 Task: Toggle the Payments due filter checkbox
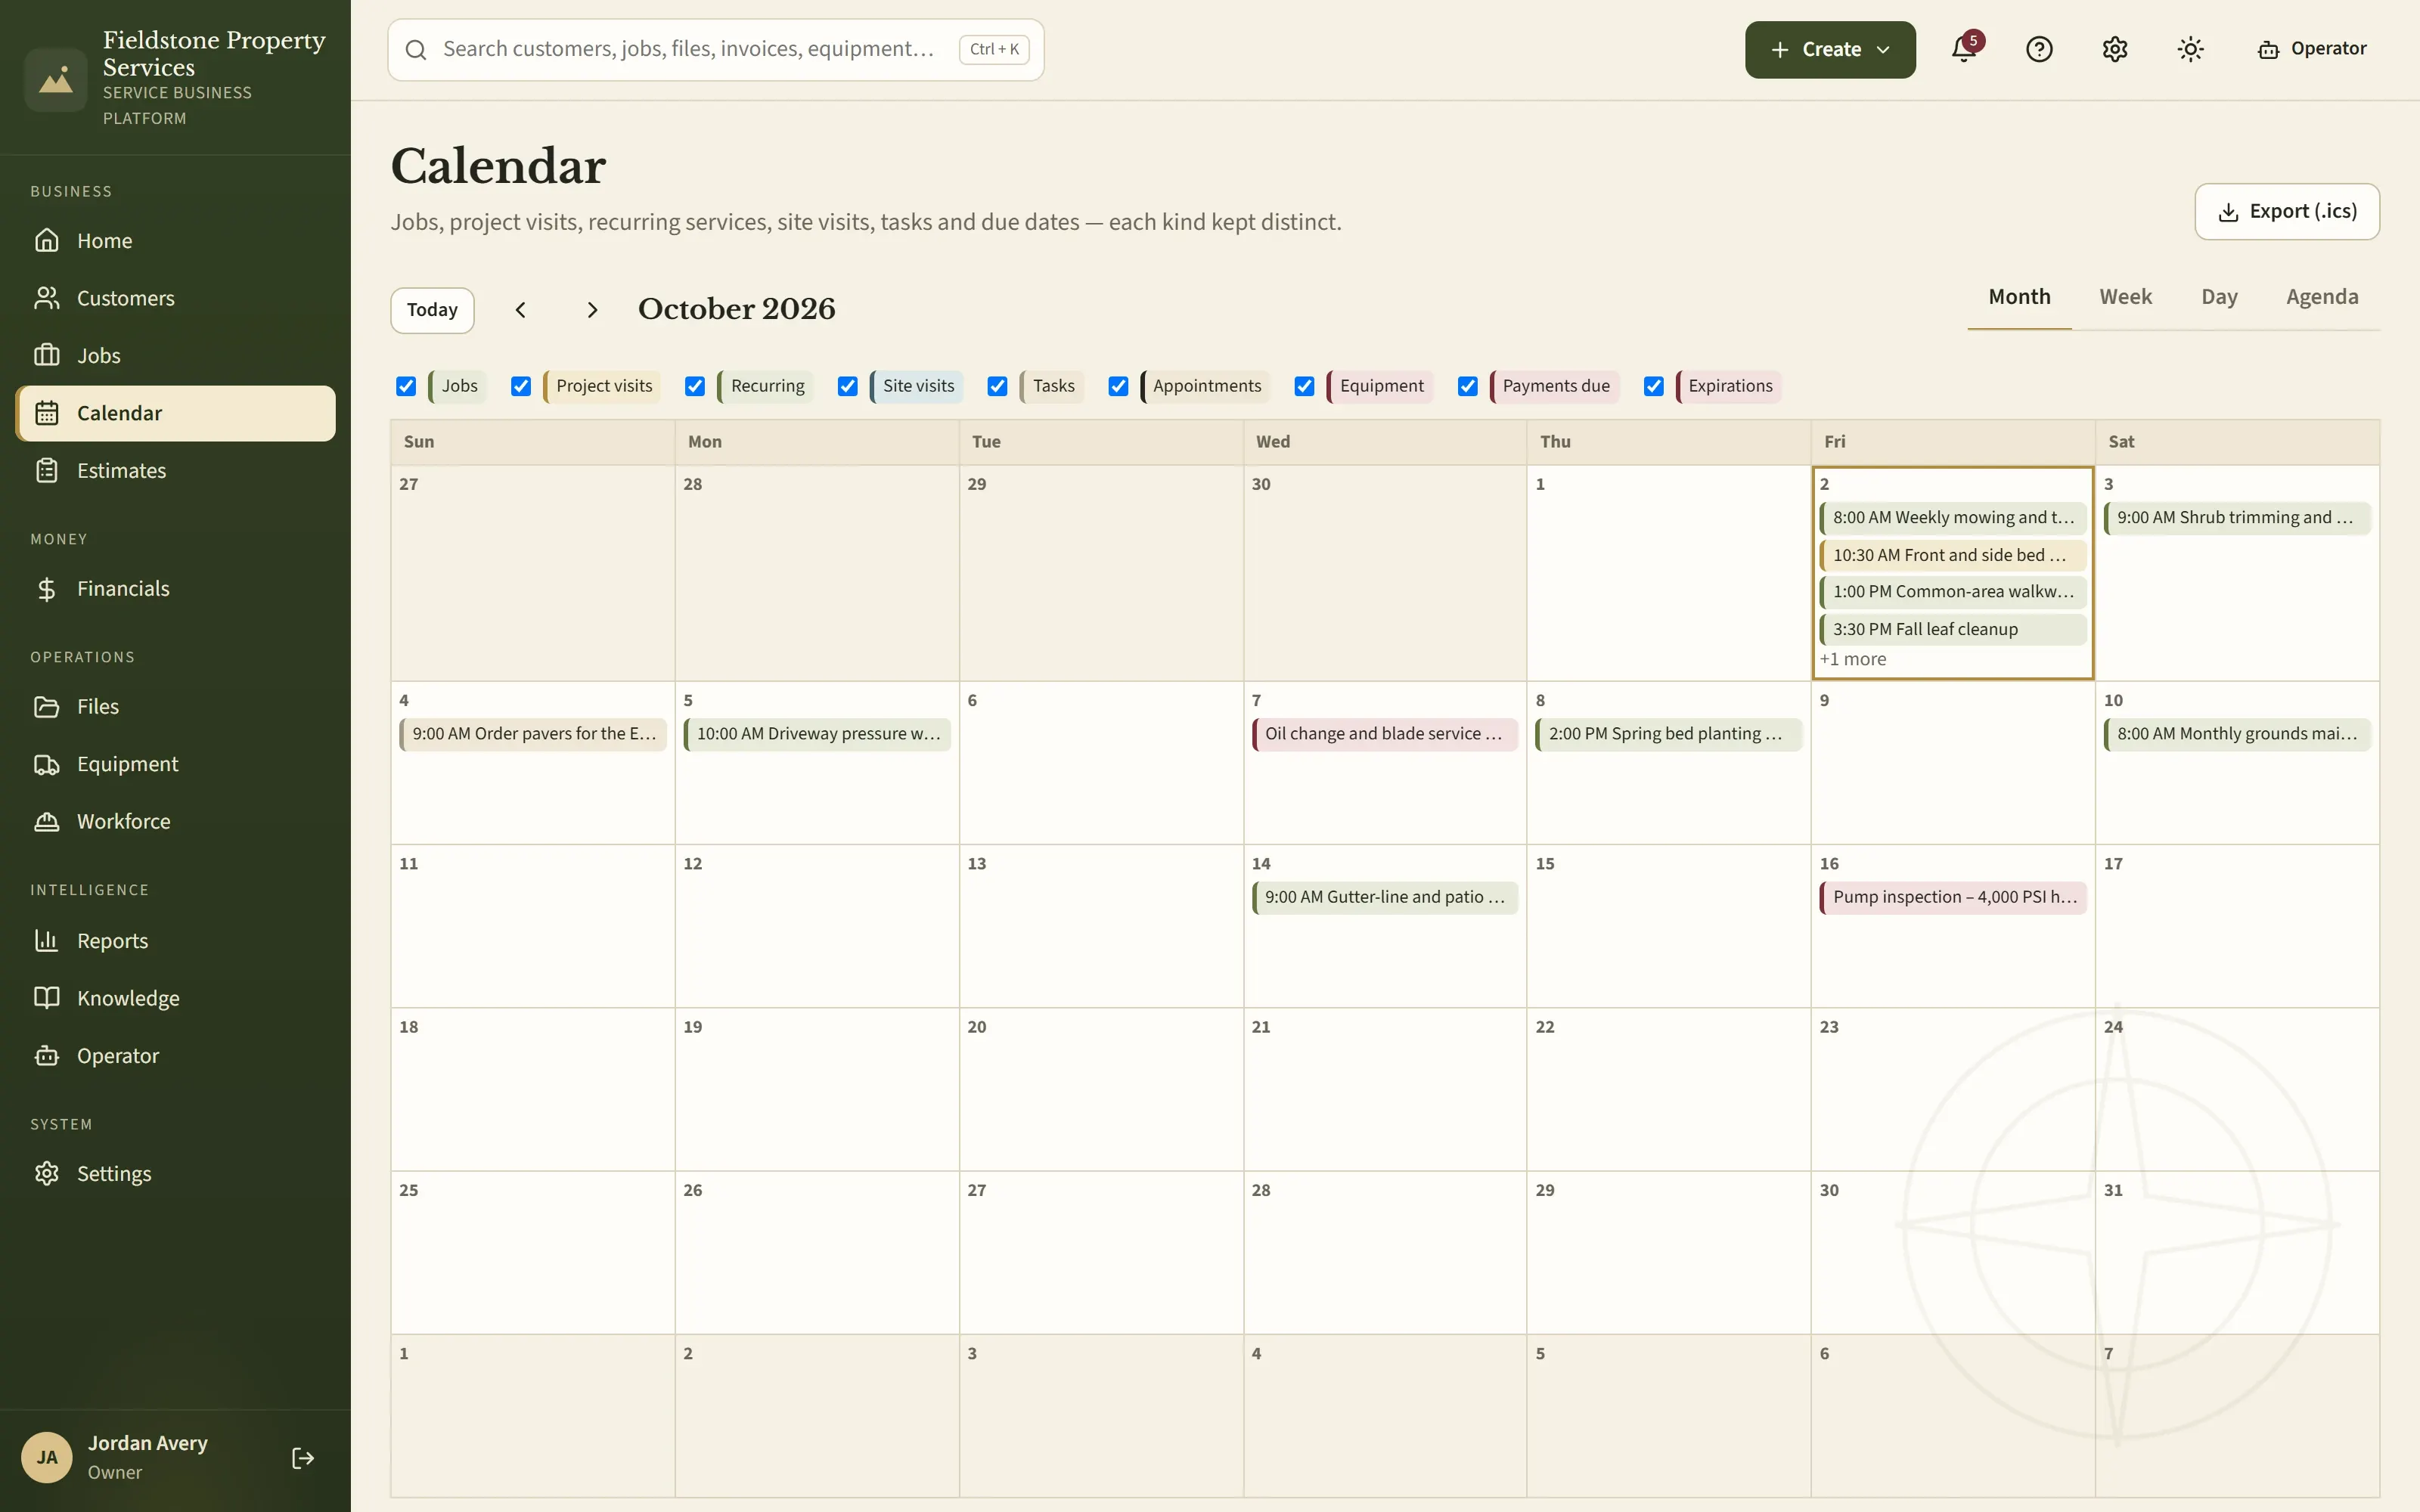(x=1467, y=386)
